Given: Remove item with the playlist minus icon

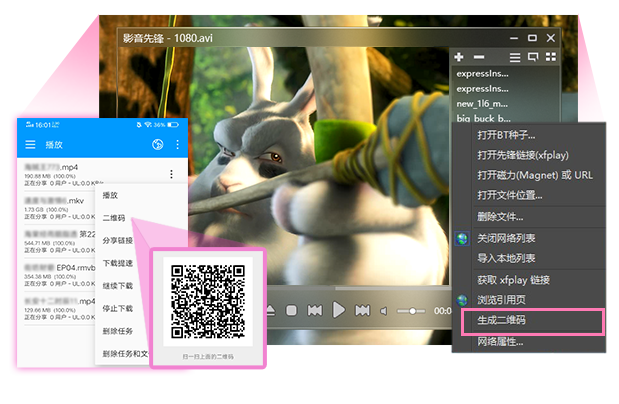Looking at the screenshot, I should (x=479, y=57).
